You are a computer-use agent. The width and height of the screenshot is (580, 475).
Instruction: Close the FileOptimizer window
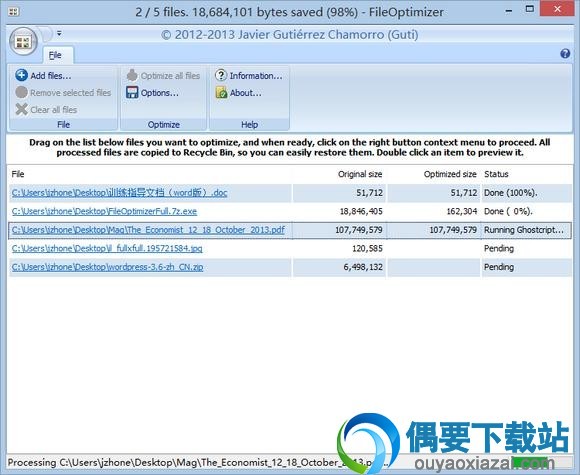pyautogui.click(x=557, y=9)
